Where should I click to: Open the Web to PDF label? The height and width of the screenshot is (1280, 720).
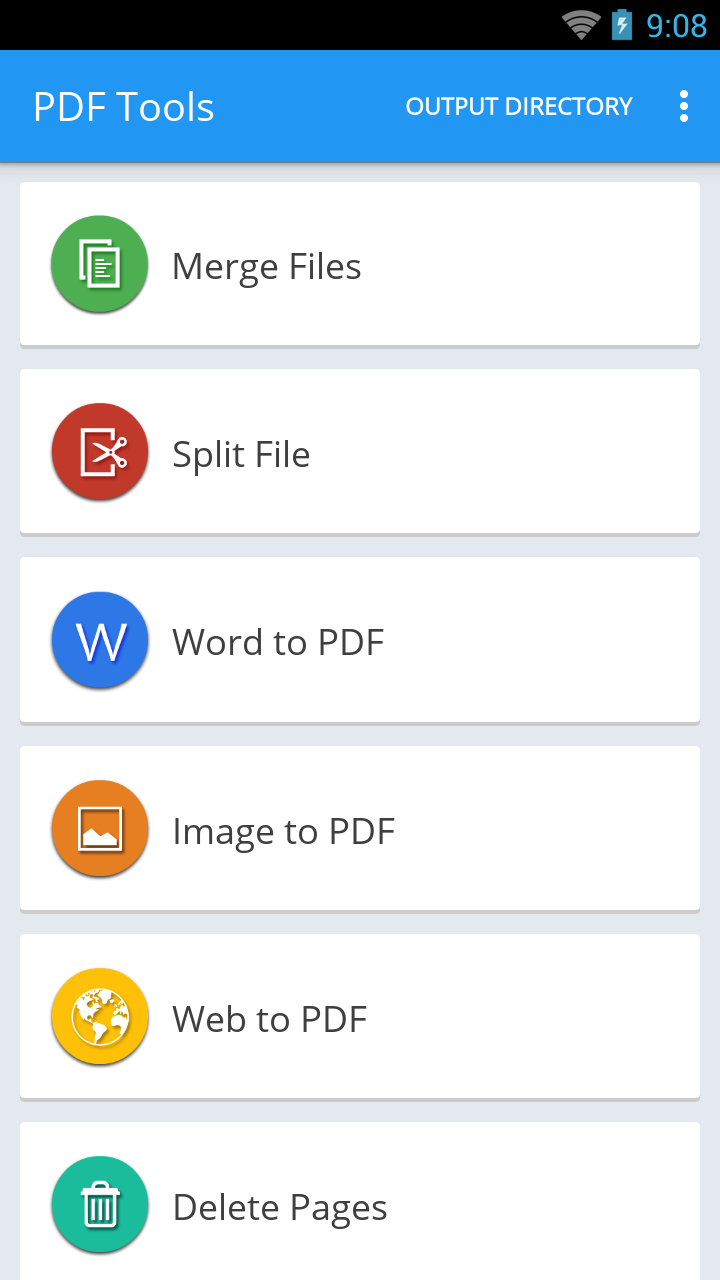[270, 1020]
